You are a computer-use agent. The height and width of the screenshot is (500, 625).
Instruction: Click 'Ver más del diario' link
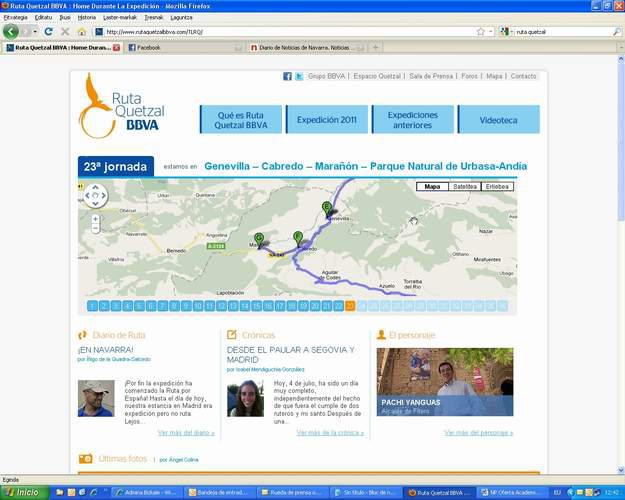click(186, 433)
